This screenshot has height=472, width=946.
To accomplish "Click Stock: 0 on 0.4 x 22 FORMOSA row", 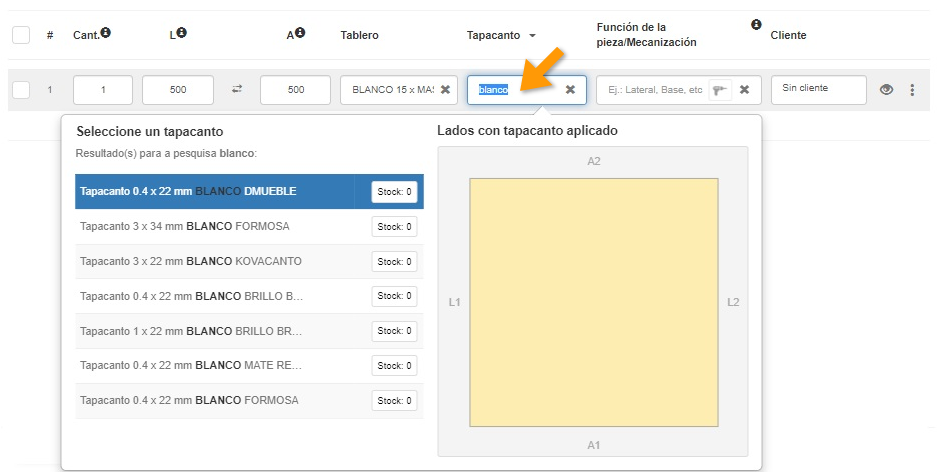I will pyautogui.click(x=395, y=401).
